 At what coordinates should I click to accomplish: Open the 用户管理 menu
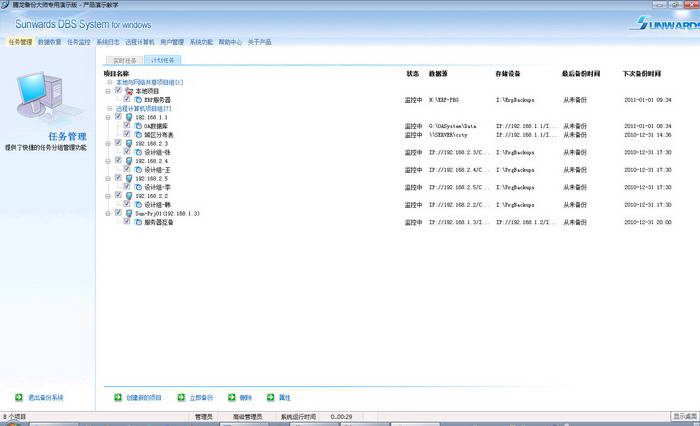172,42
